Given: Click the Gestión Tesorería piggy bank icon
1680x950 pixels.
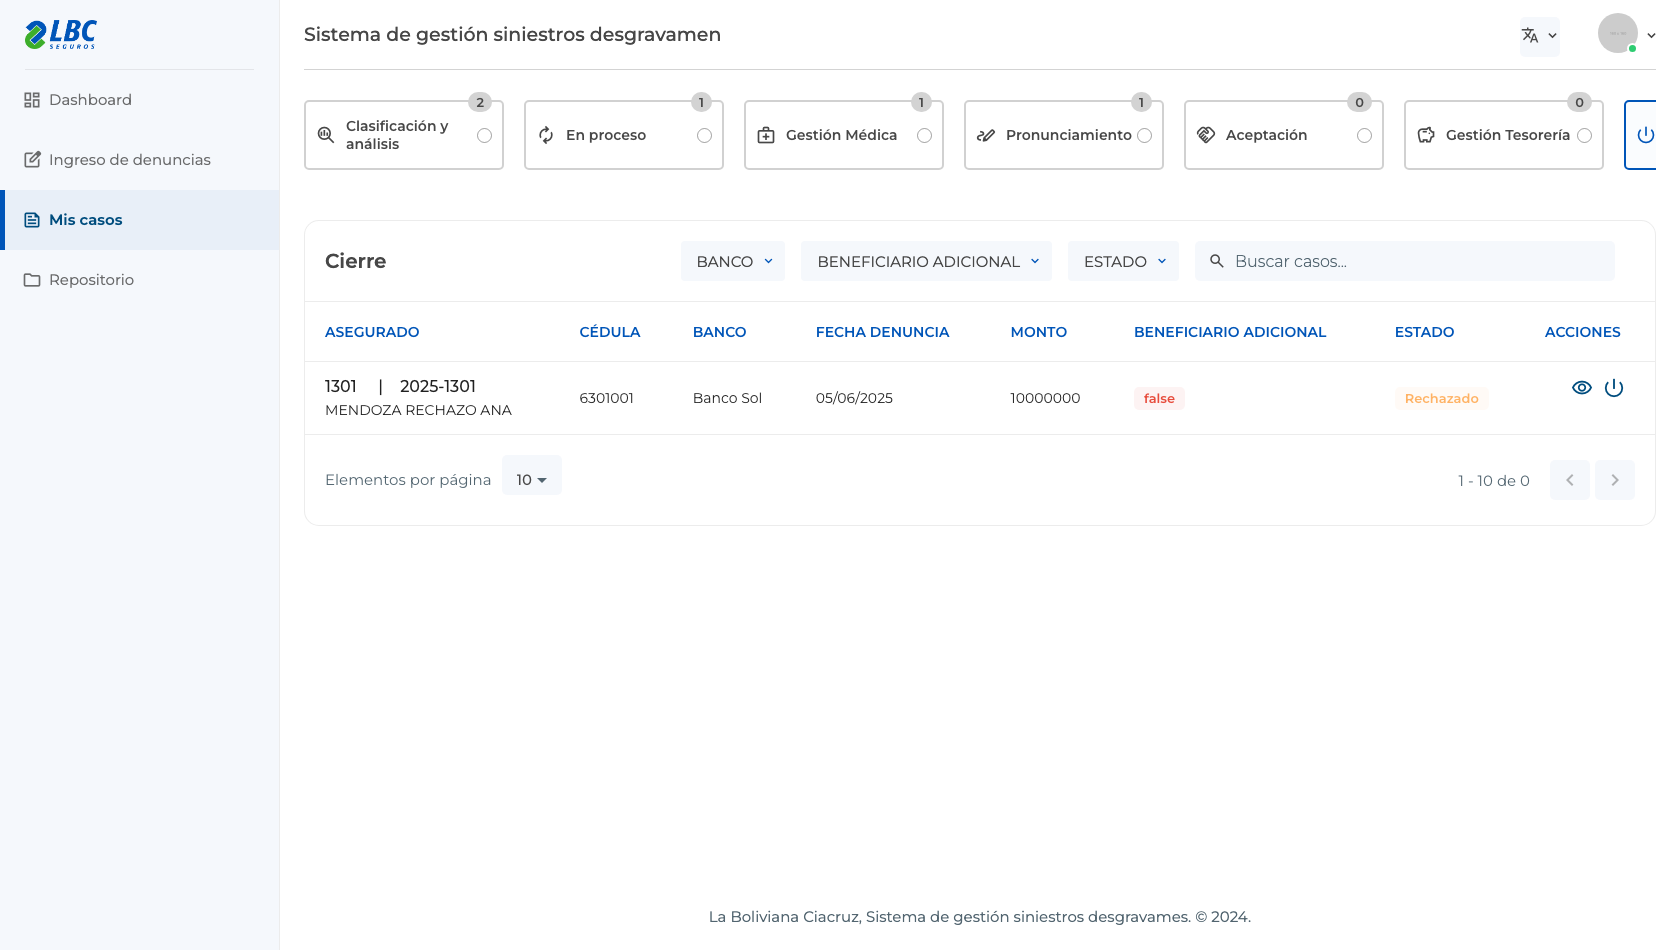Looking at the screenshot, I should (x=1426, y=135).
